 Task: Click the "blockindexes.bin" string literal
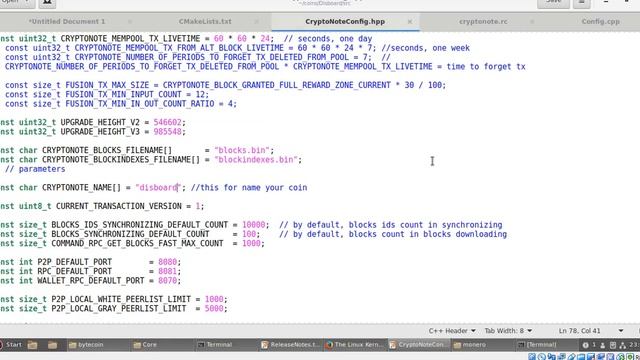pyautogui.click(x=256, y=160)
